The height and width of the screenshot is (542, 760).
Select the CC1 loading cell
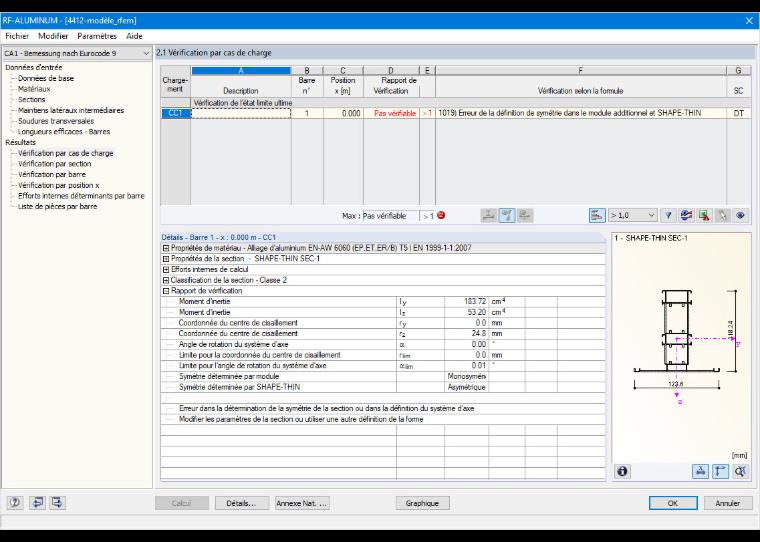click(175, 113)
